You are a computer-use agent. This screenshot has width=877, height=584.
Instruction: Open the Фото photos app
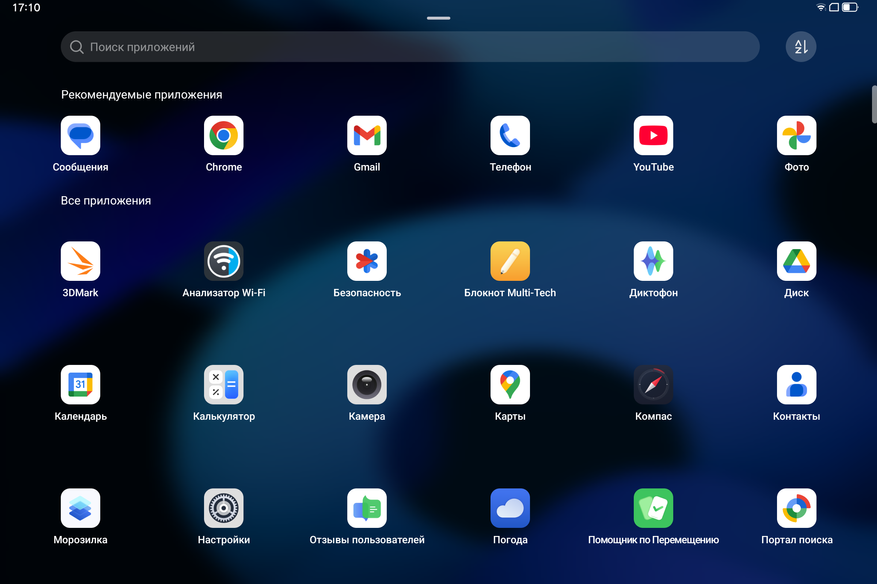pos(796,135)
